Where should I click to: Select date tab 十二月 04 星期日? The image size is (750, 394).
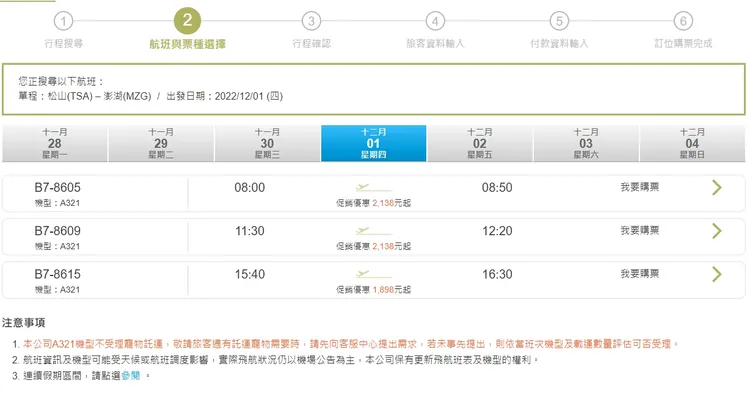(x=692, y=143)
